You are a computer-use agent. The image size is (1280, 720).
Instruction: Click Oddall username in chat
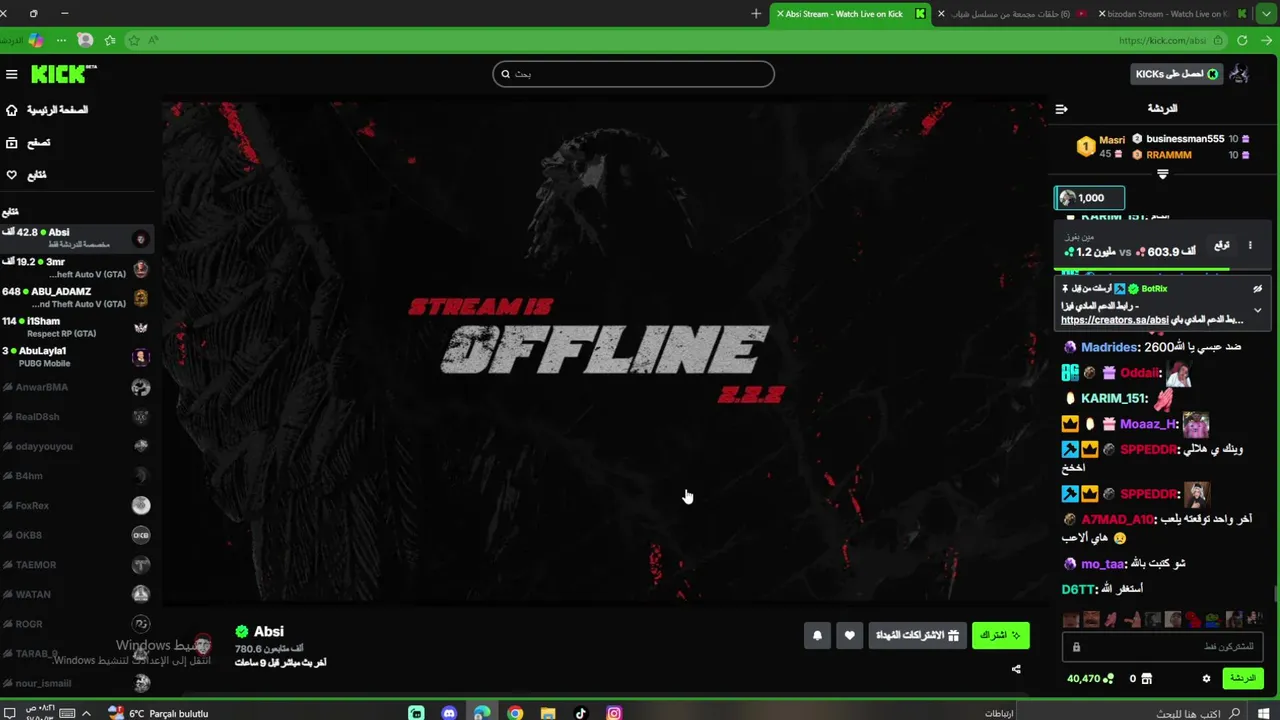click(1140, 373)
